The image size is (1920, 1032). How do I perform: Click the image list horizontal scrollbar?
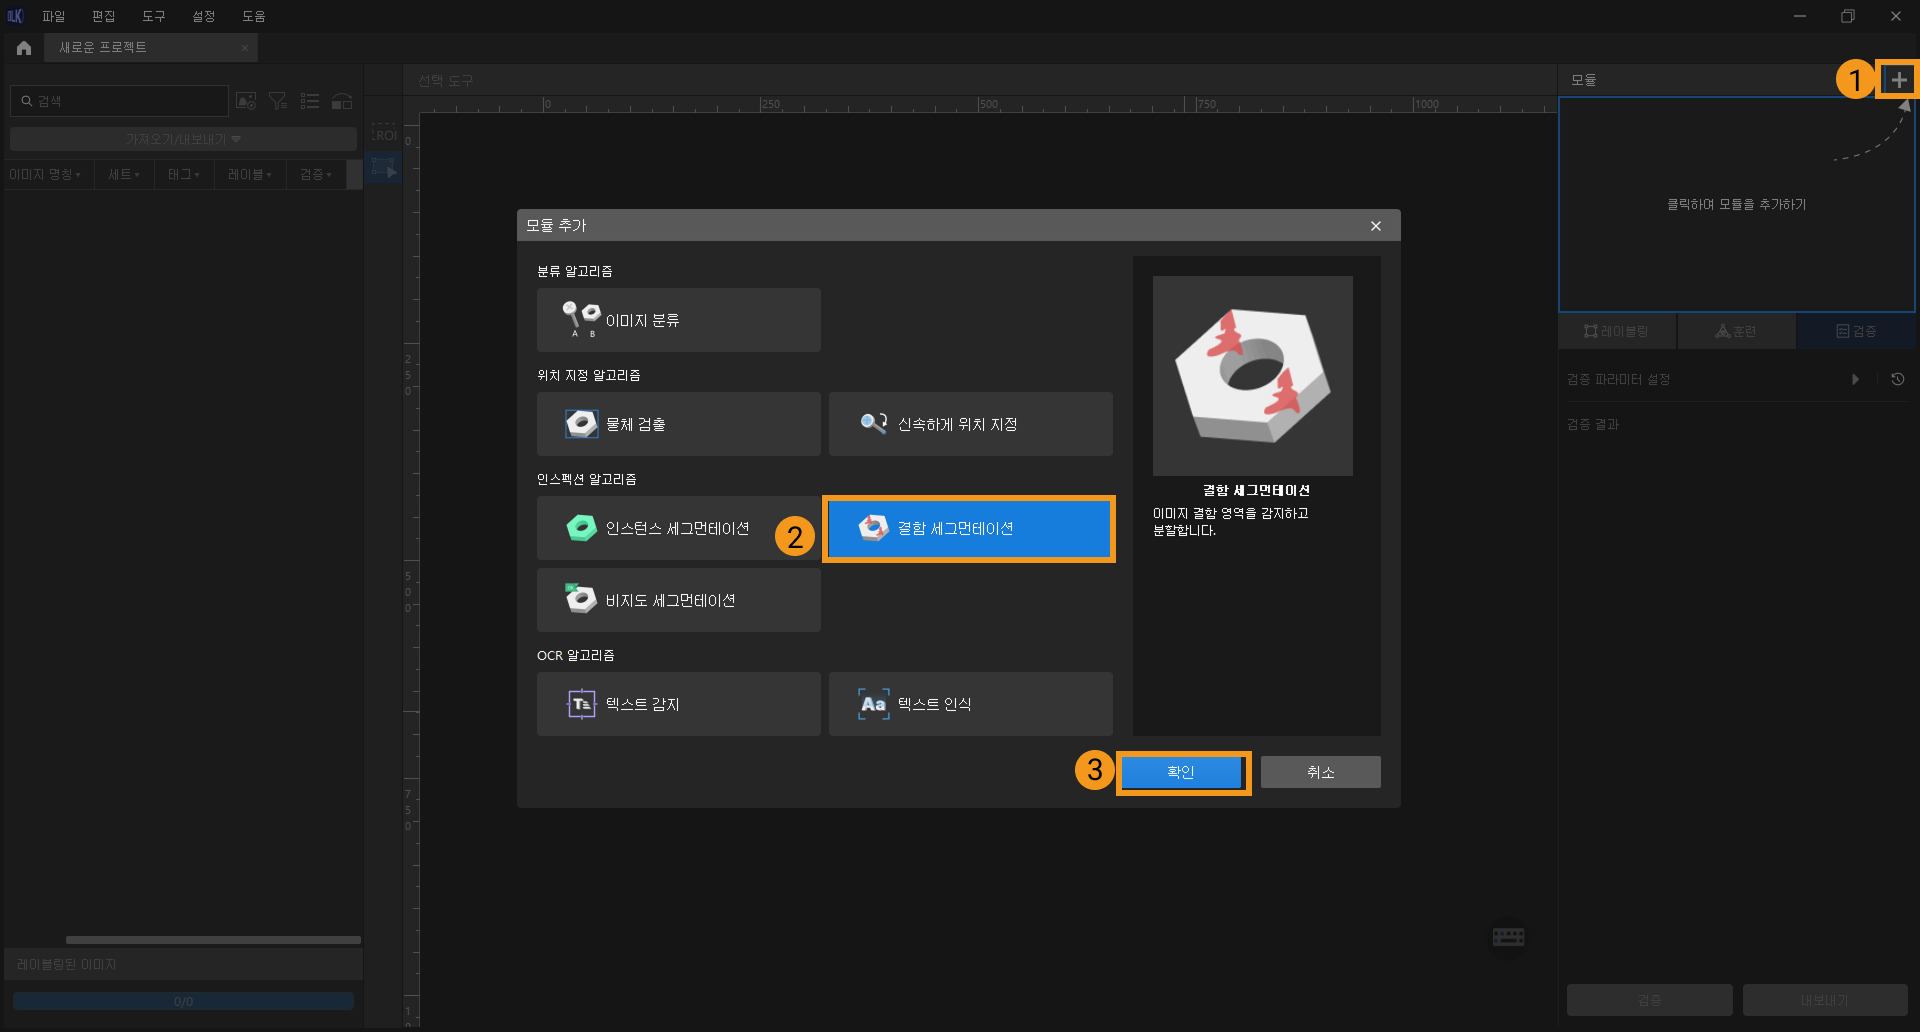pos(213,940)
